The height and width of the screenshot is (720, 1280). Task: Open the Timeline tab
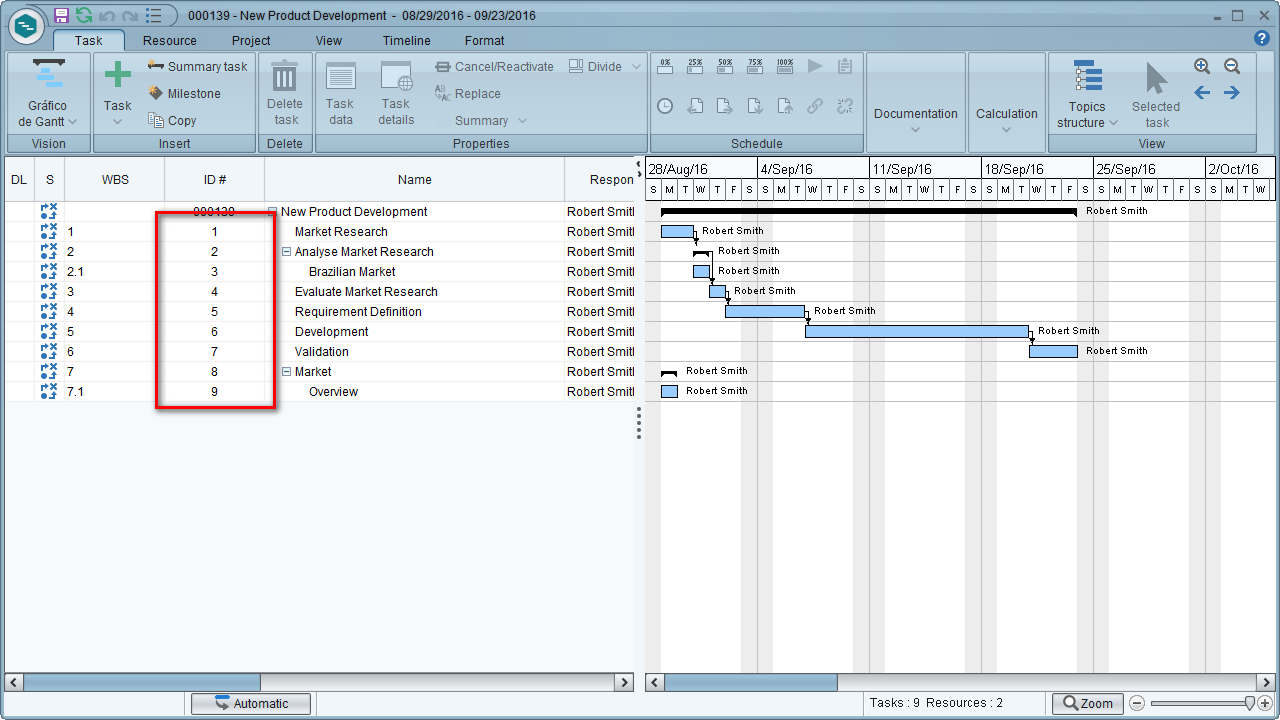tap(406, 41)
